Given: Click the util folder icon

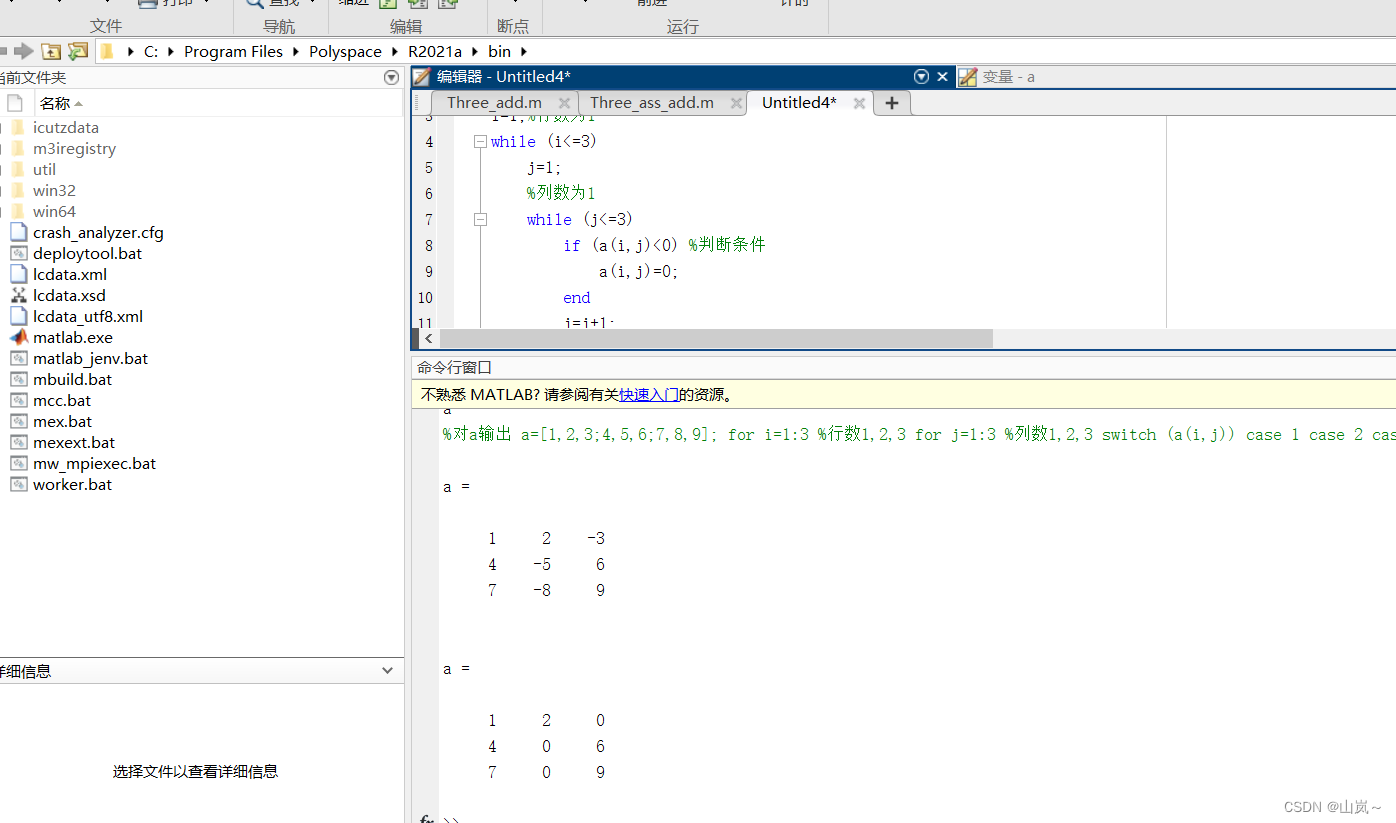Looking at the screenshot, I should pos(17,169).
